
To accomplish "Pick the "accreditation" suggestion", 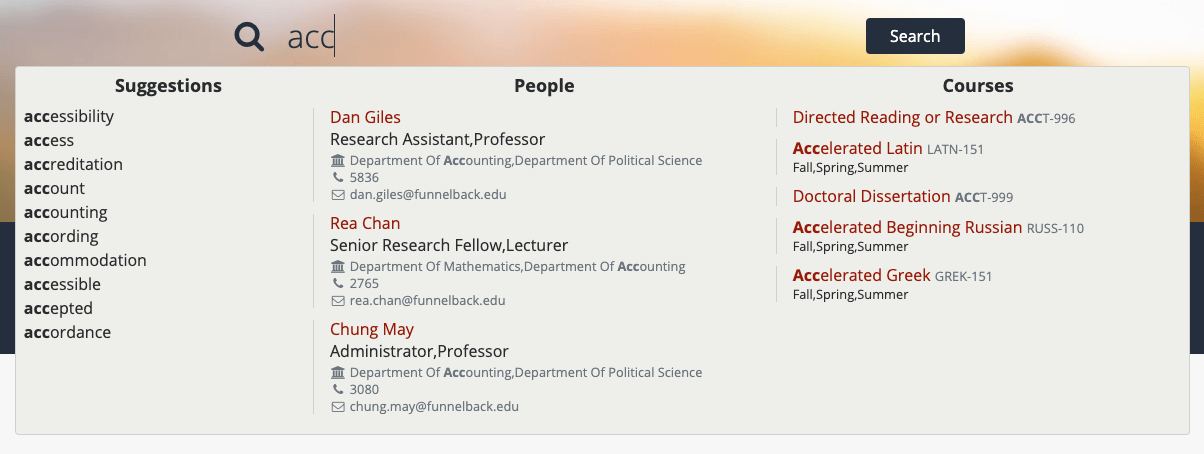I will (73, 164).
